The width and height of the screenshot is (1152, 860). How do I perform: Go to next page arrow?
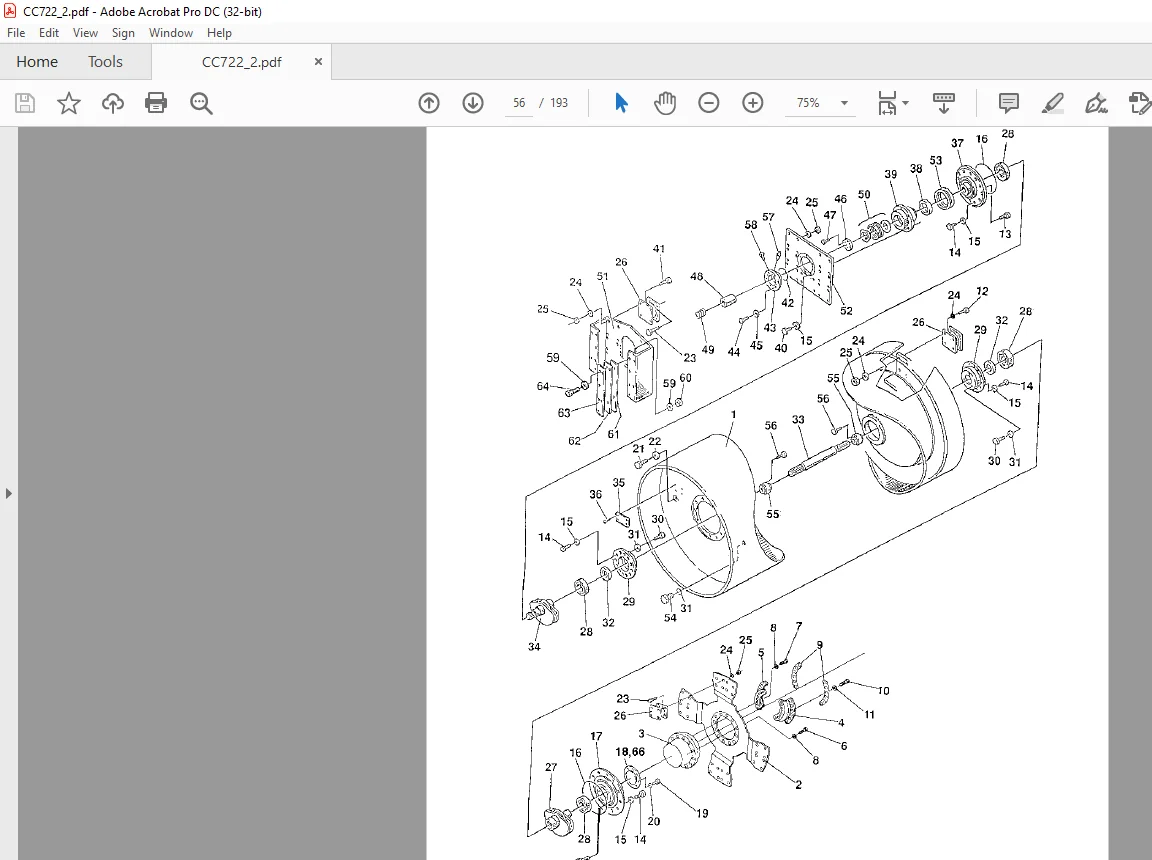[473, 103]
